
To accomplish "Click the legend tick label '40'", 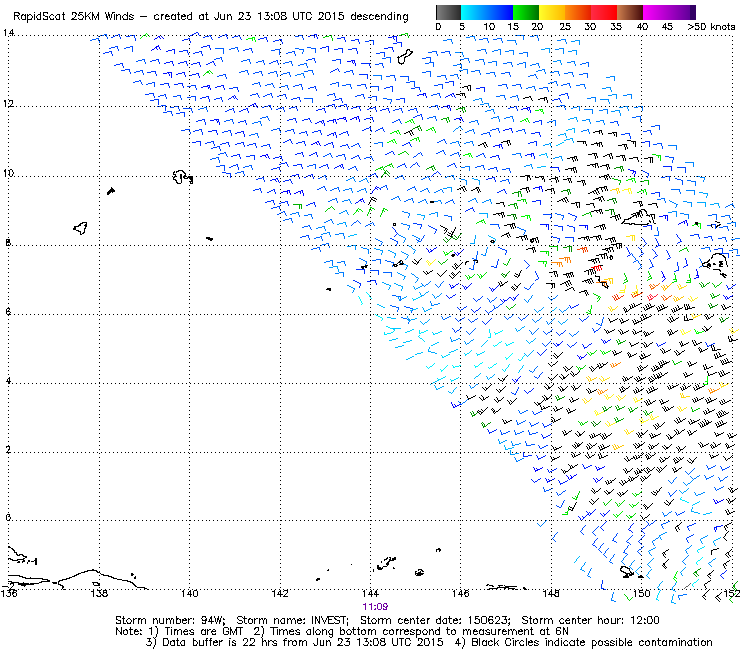I will coord(642,27).
